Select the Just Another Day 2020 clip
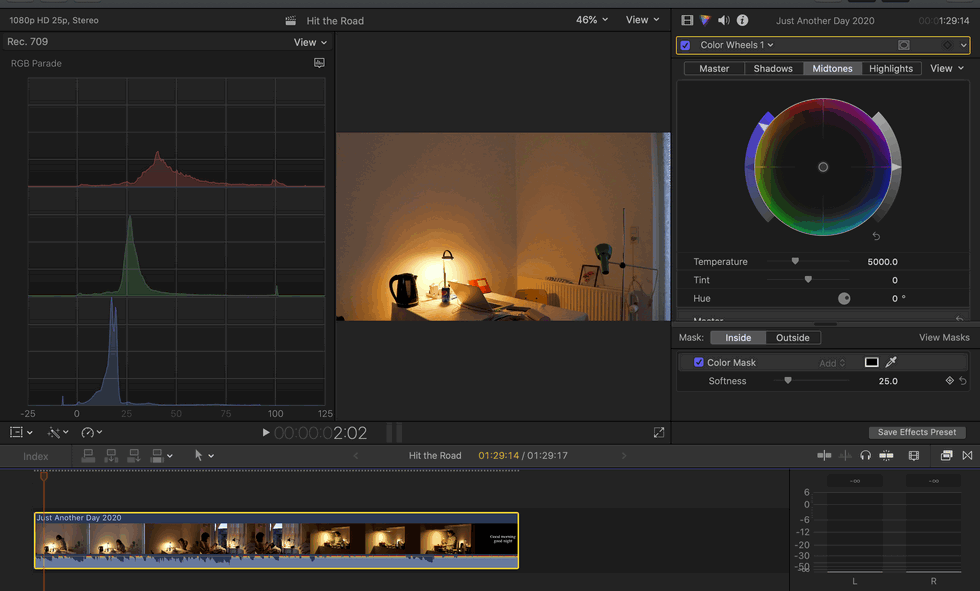This screenshot has width=980, height=591. (276, 540)
